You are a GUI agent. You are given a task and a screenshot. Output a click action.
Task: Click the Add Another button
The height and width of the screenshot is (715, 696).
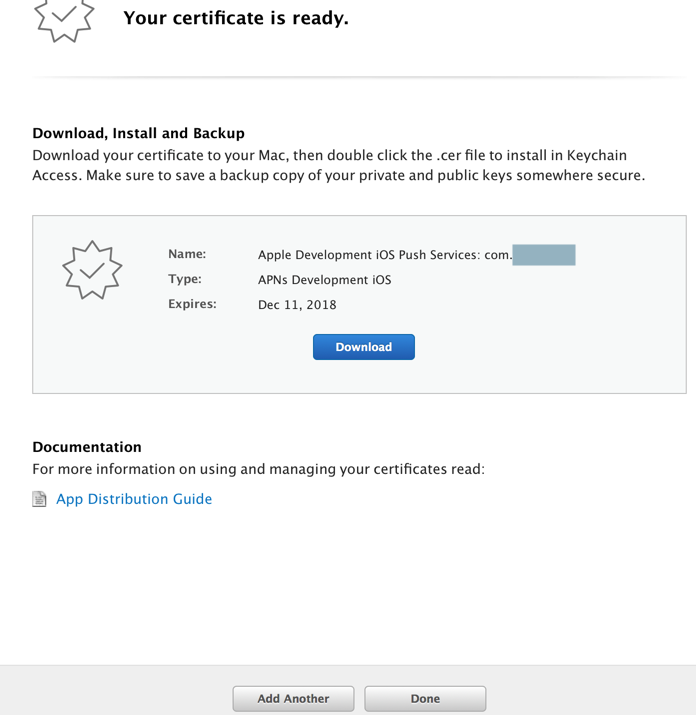pos(293,699)
